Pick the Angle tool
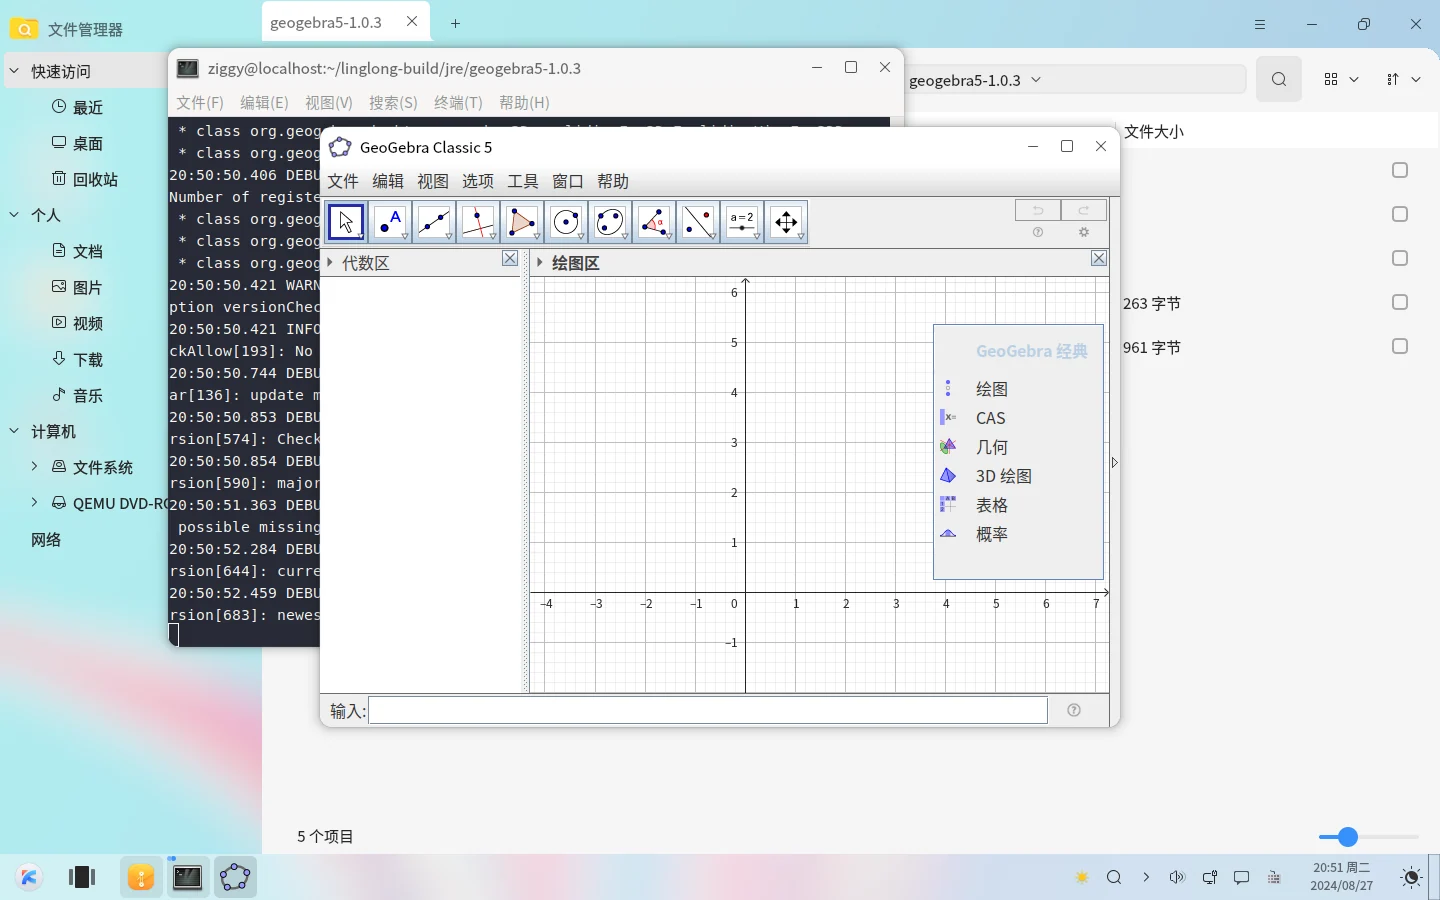Image resolution: width=1440 pixels, height=900 pixels. 654,222
